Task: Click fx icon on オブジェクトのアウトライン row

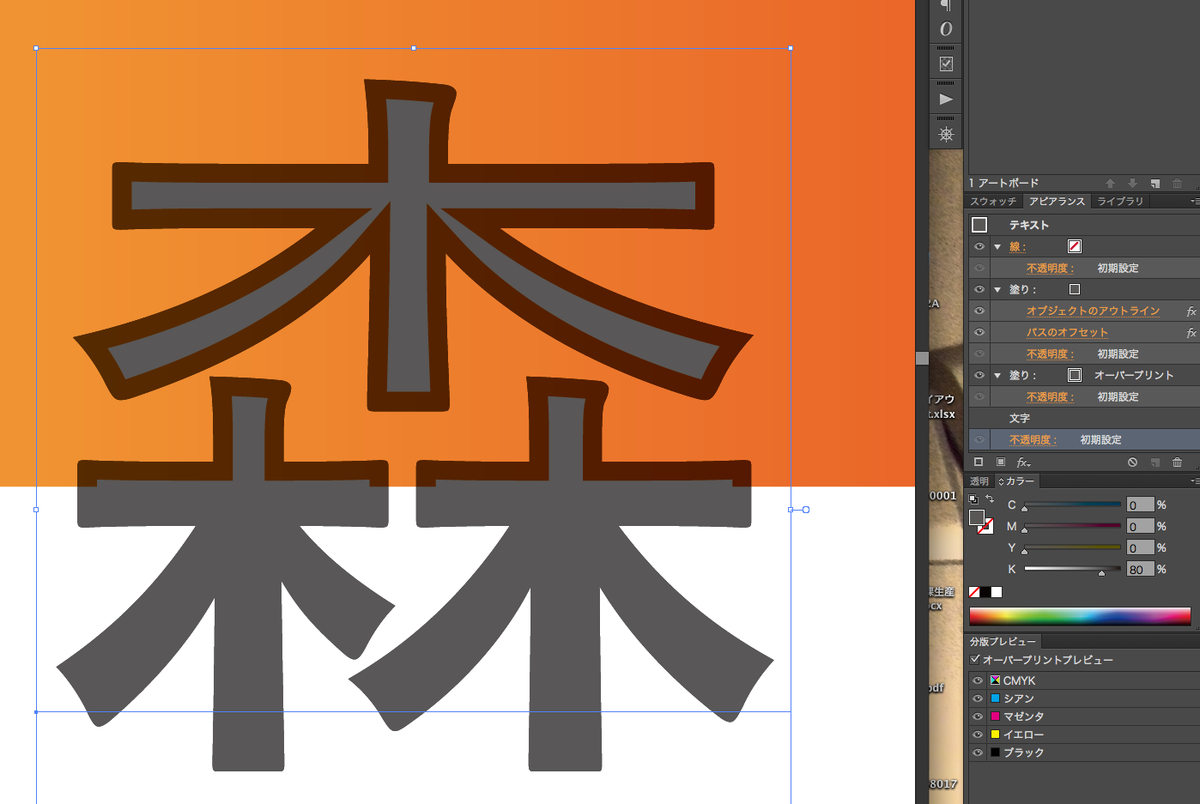Action: pyautogui.click(x=1191, y=311)
